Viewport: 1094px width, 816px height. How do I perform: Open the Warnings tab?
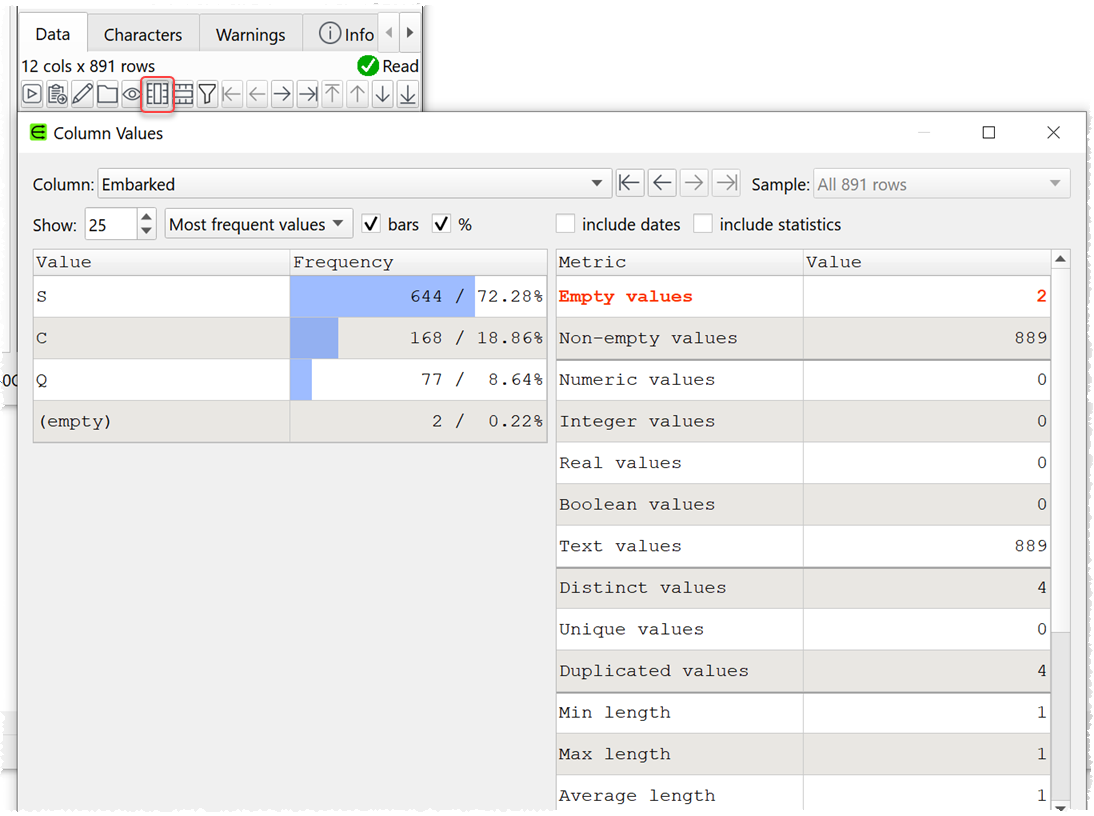(x=250, y=33)
